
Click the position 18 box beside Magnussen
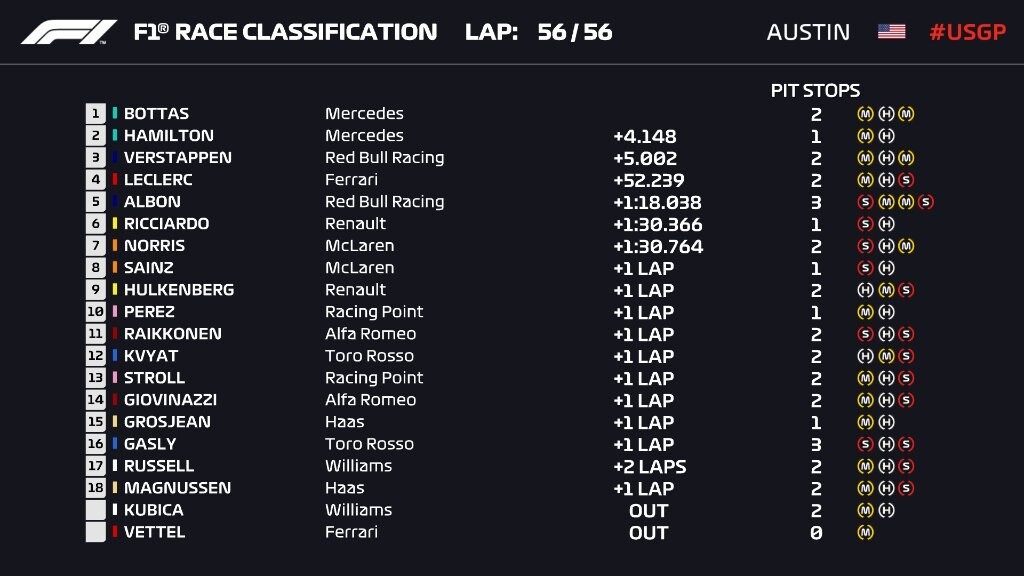pyautogui.click(x=96, y=488)
